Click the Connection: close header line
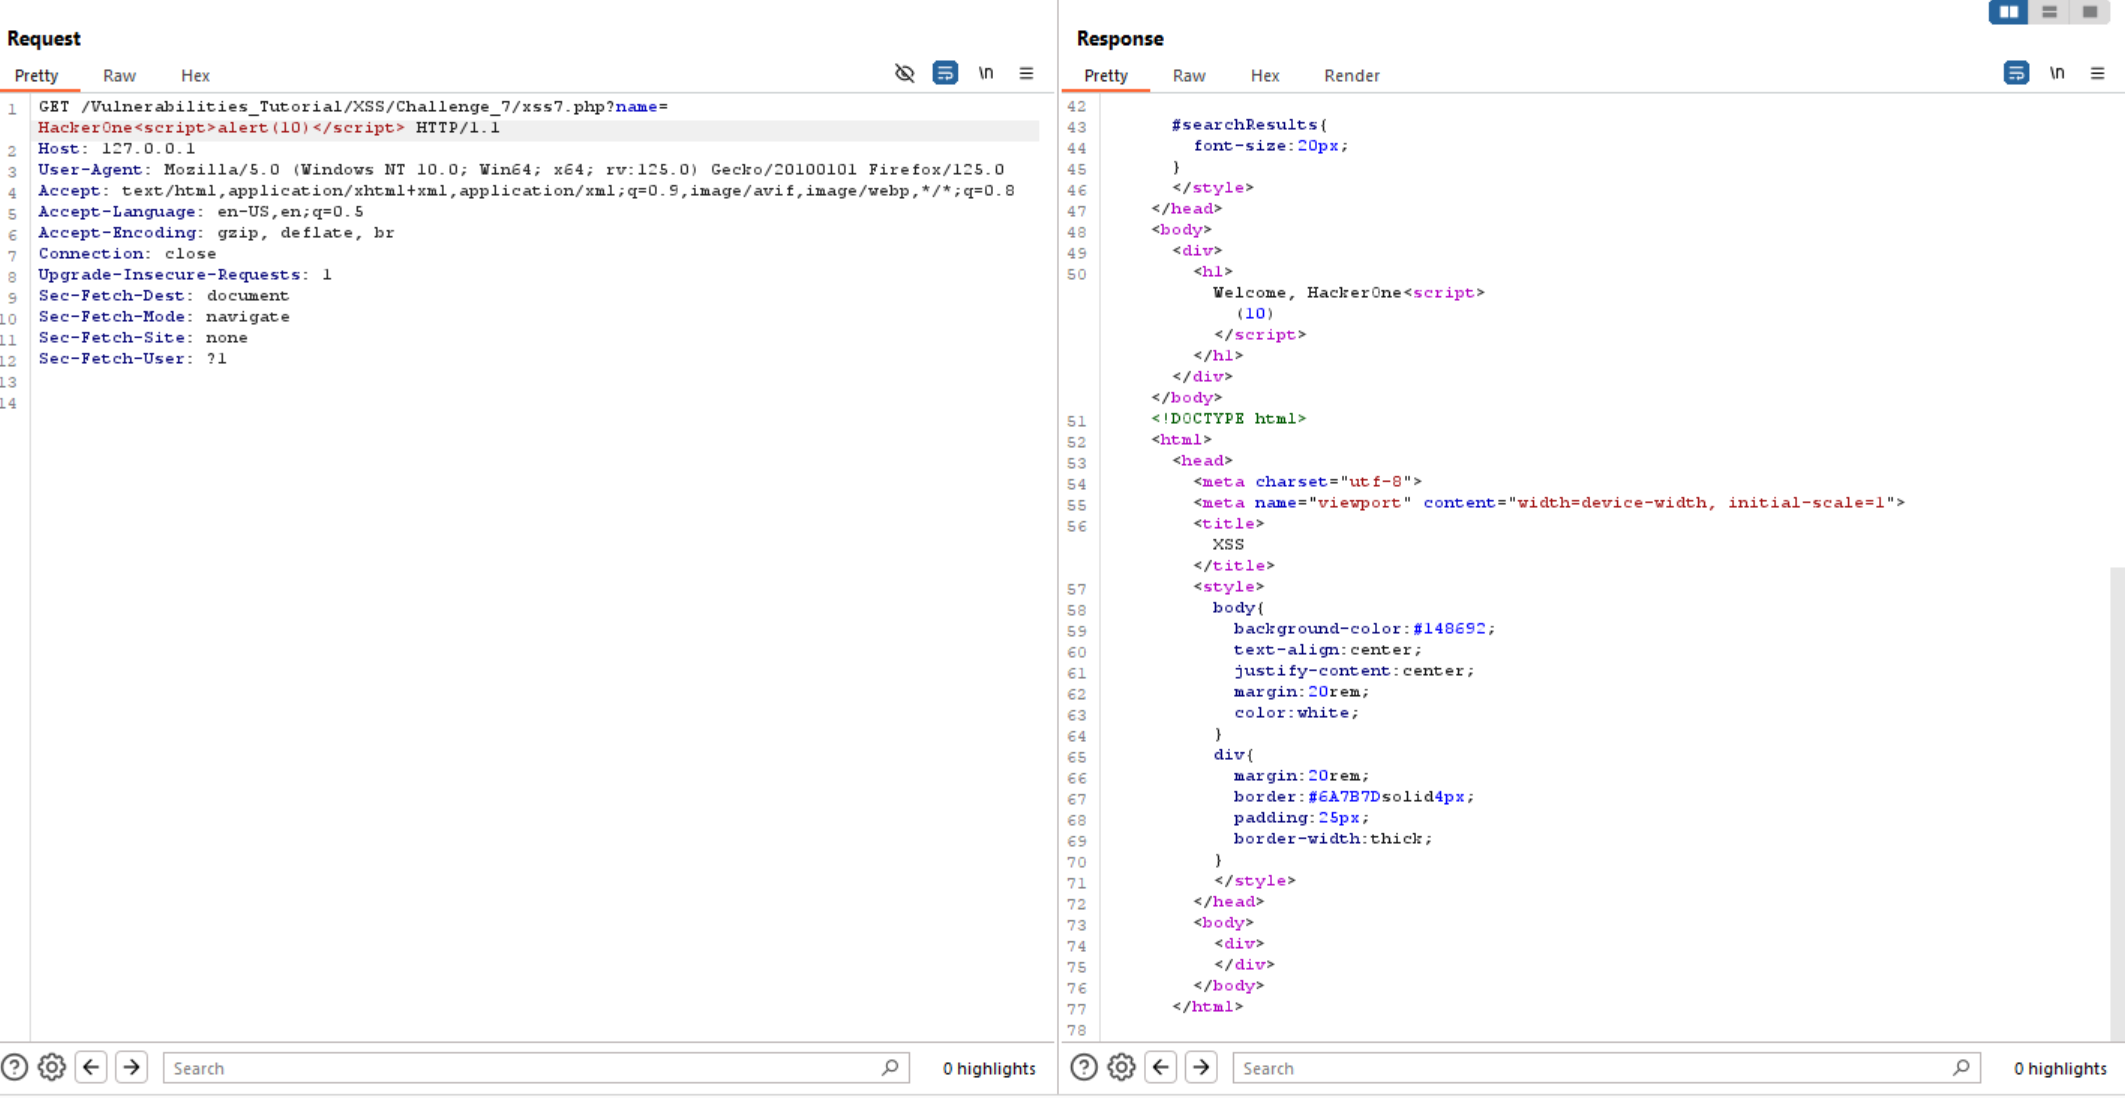This screenshot has width=2125, height=1098. point(127,254)
